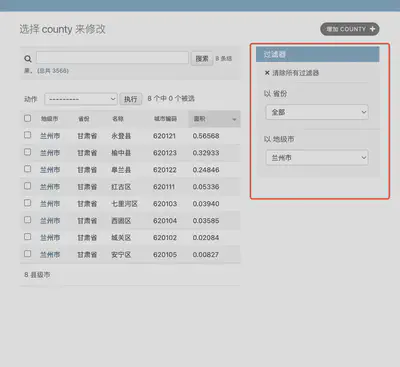
Task: Click the 地级市 column header
Action: point(49,119)
